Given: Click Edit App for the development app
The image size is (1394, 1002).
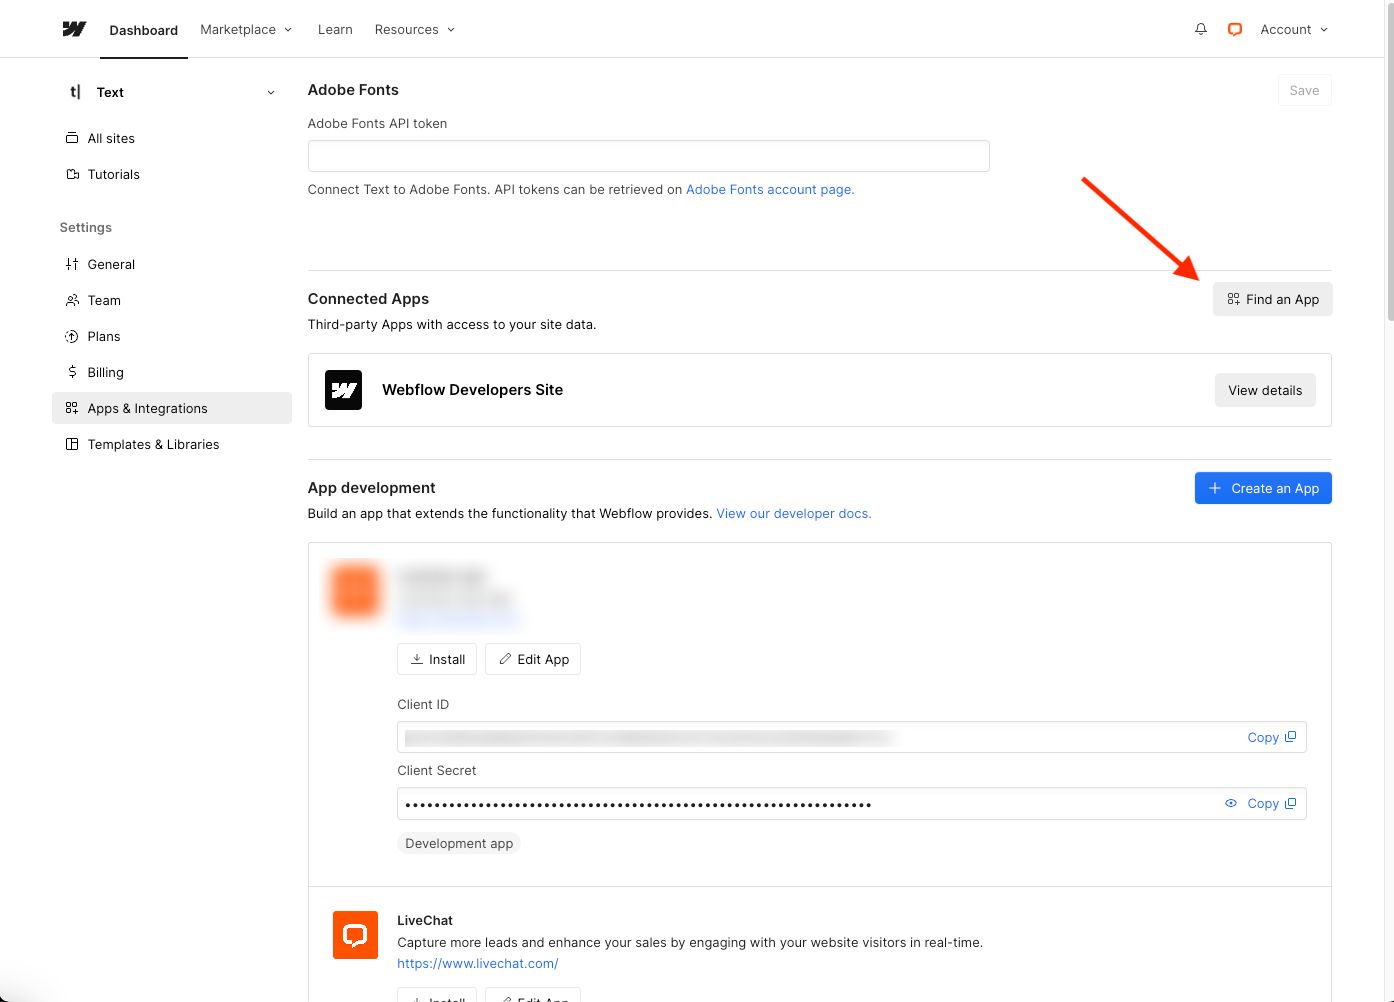Looking at the screenshot, I should point(533,659).
